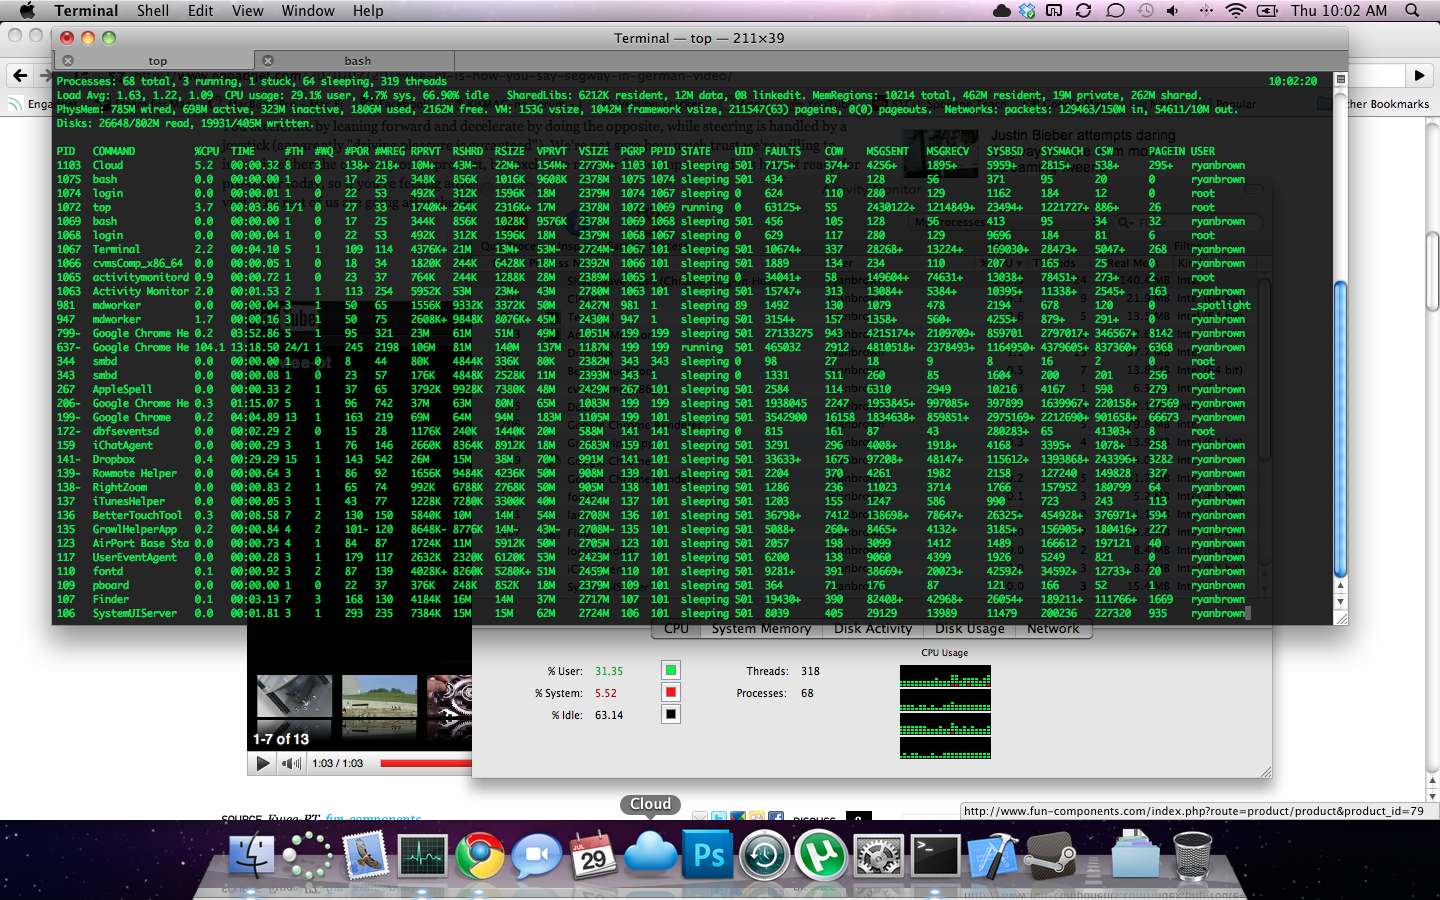Viewport: 1440px width, 900px height.
Task: Close the top tab in Terminal
Action: (x=67, y=61)
